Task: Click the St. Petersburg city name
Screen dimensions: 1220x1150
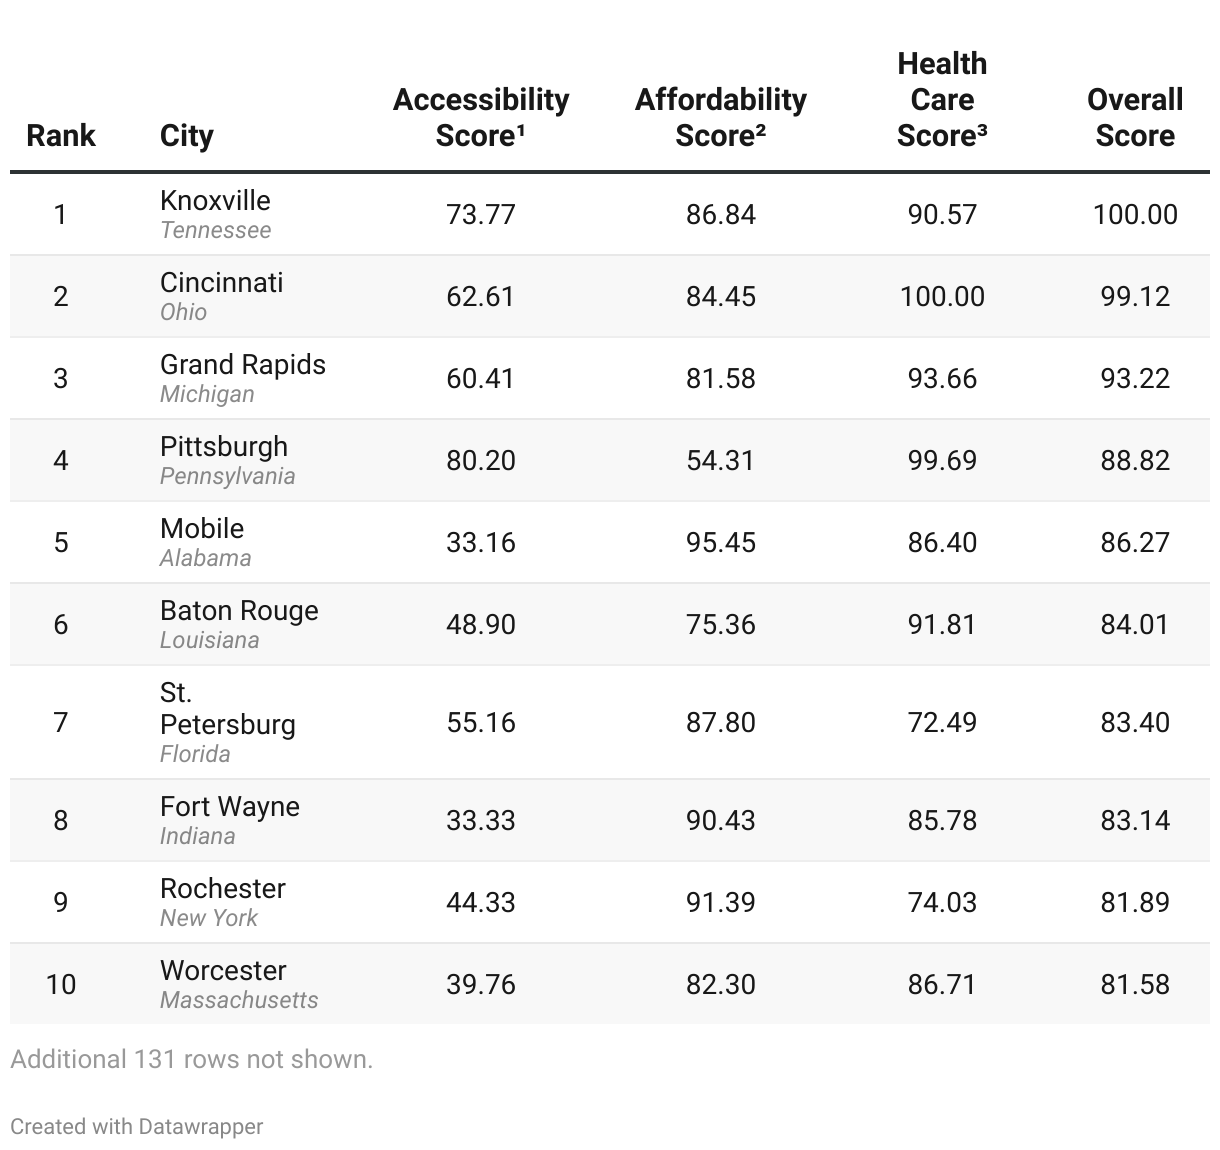Action: (x=228, y=709)
